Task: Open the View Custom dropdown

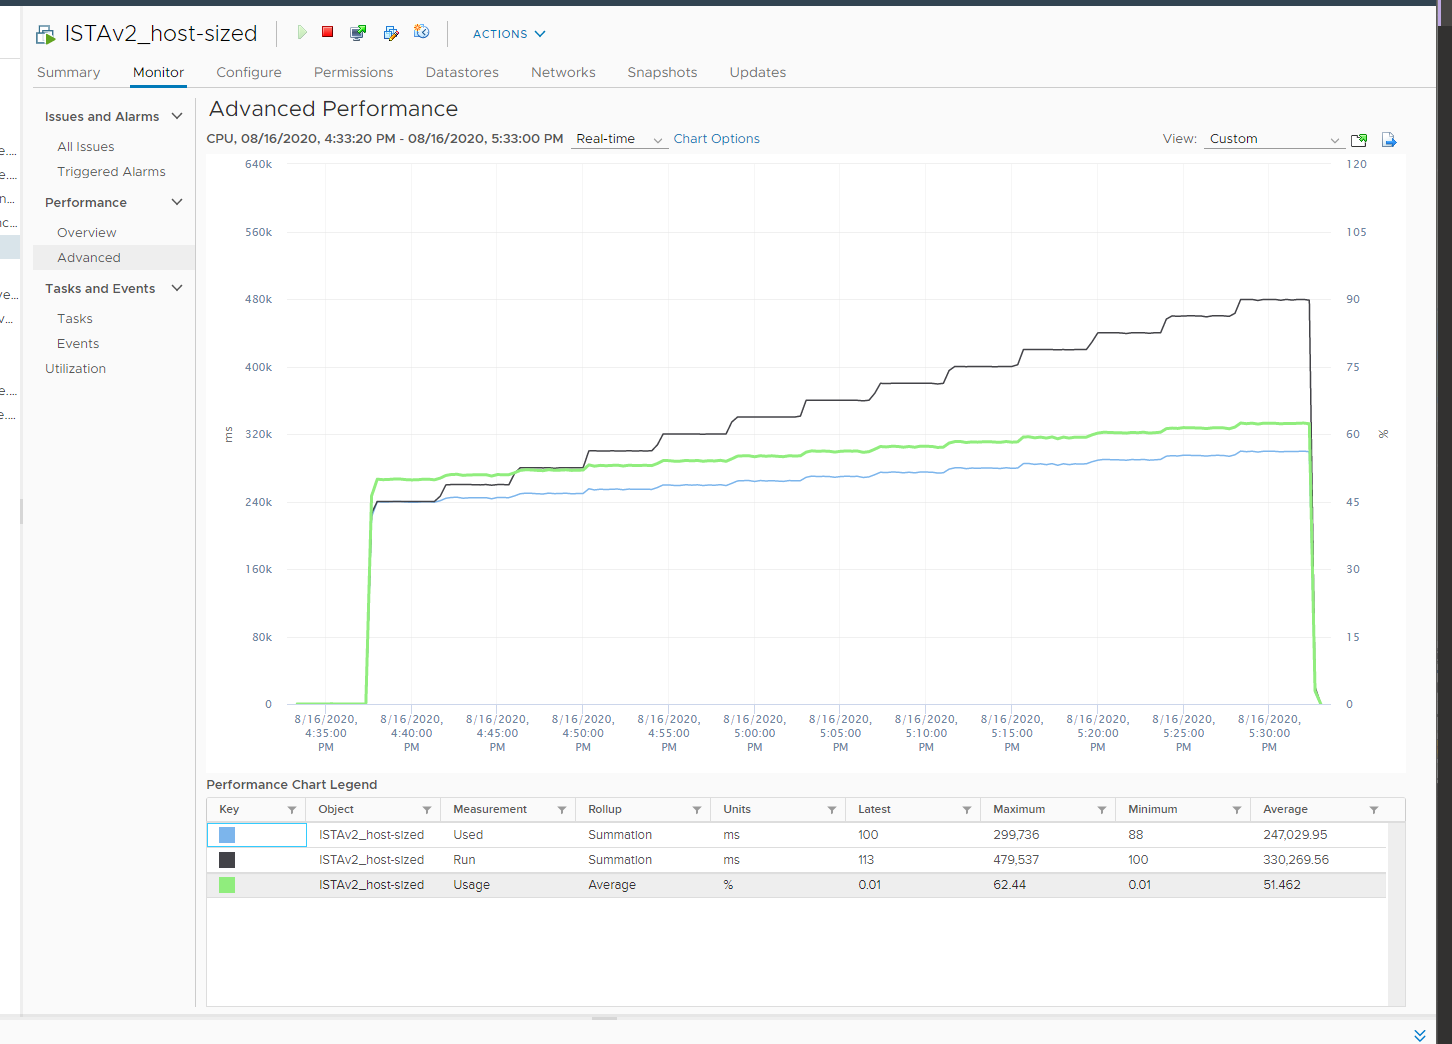Action: tap(1274, 139)
